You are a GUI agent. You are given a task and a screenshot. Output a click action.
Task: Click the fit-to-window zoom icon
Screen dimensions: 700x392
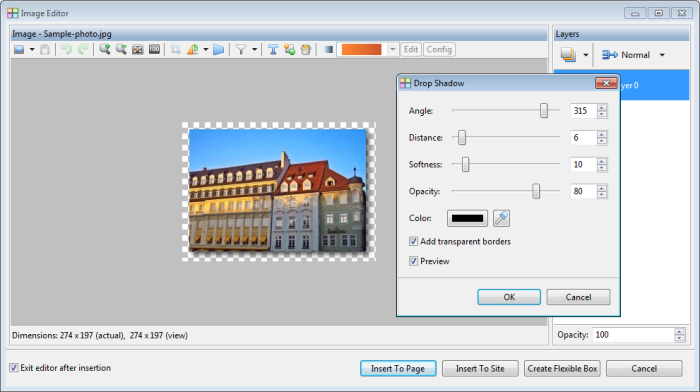(x=138, y=50)
